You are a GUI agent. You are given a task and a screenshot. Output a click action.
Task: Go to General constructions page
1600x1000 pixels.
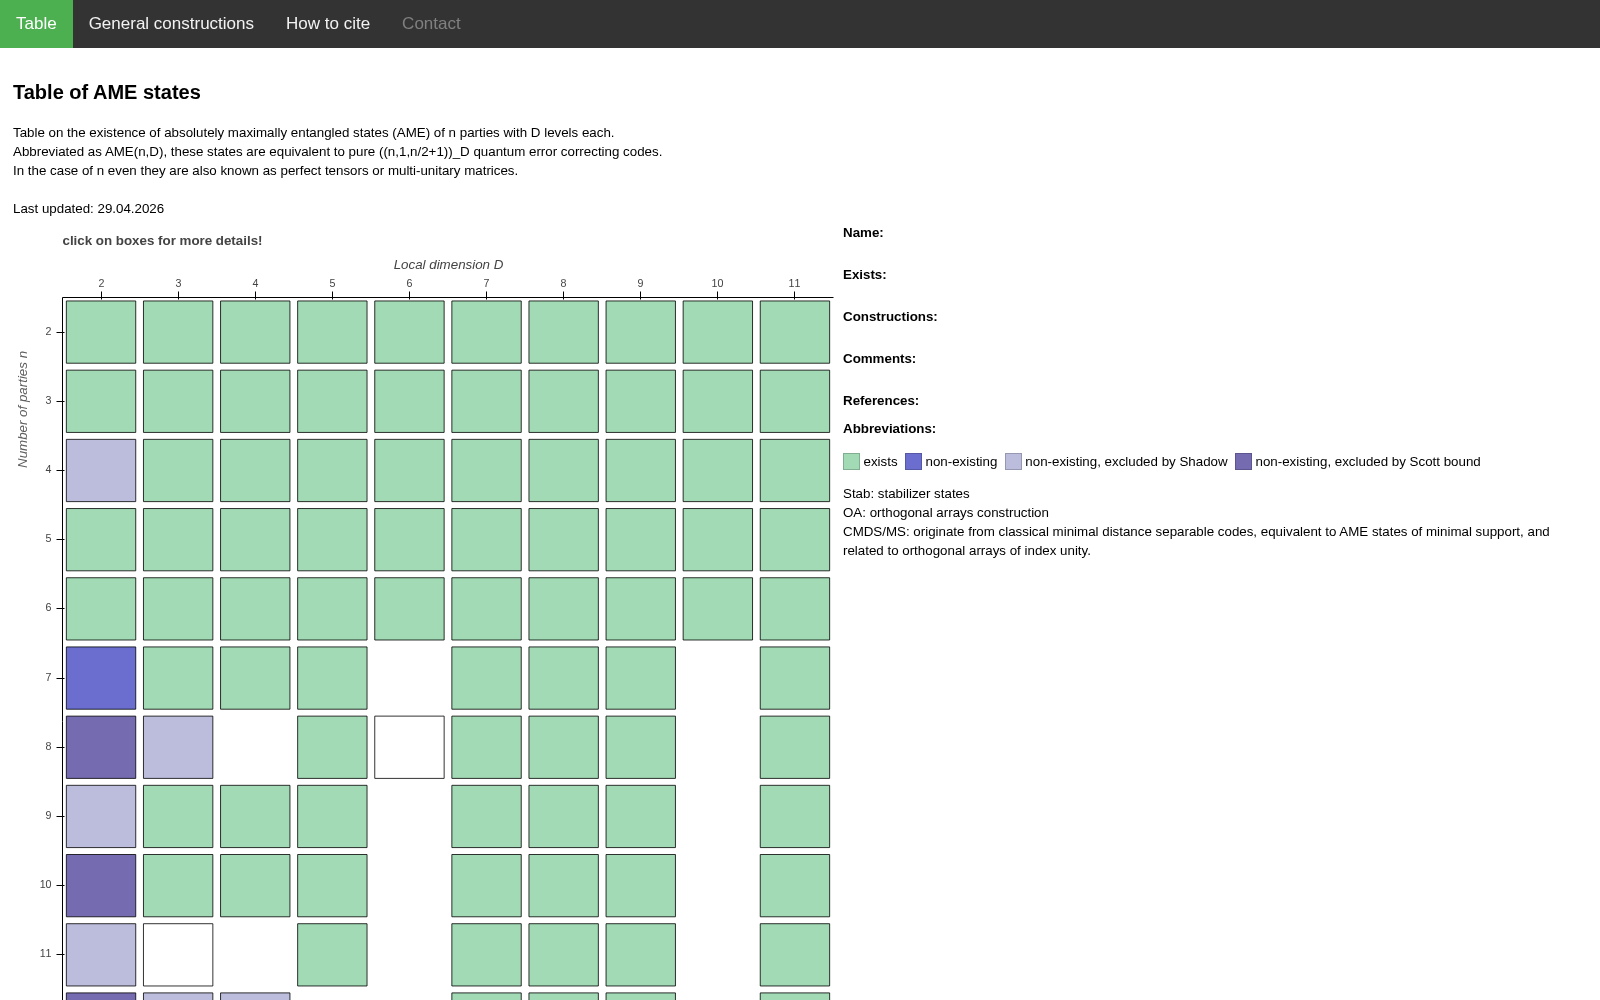pos(171,24)
